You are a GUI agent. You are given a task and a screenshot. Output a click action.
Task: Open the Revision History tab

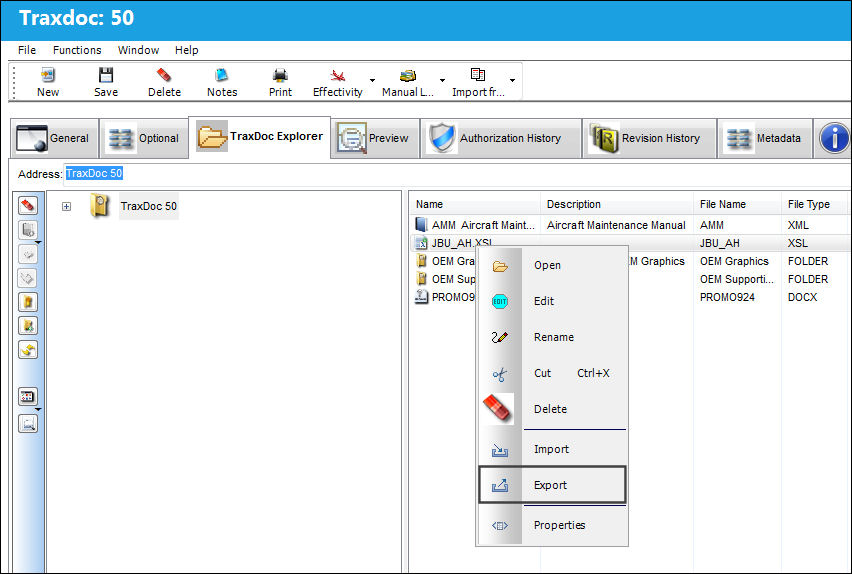(649, 138)
